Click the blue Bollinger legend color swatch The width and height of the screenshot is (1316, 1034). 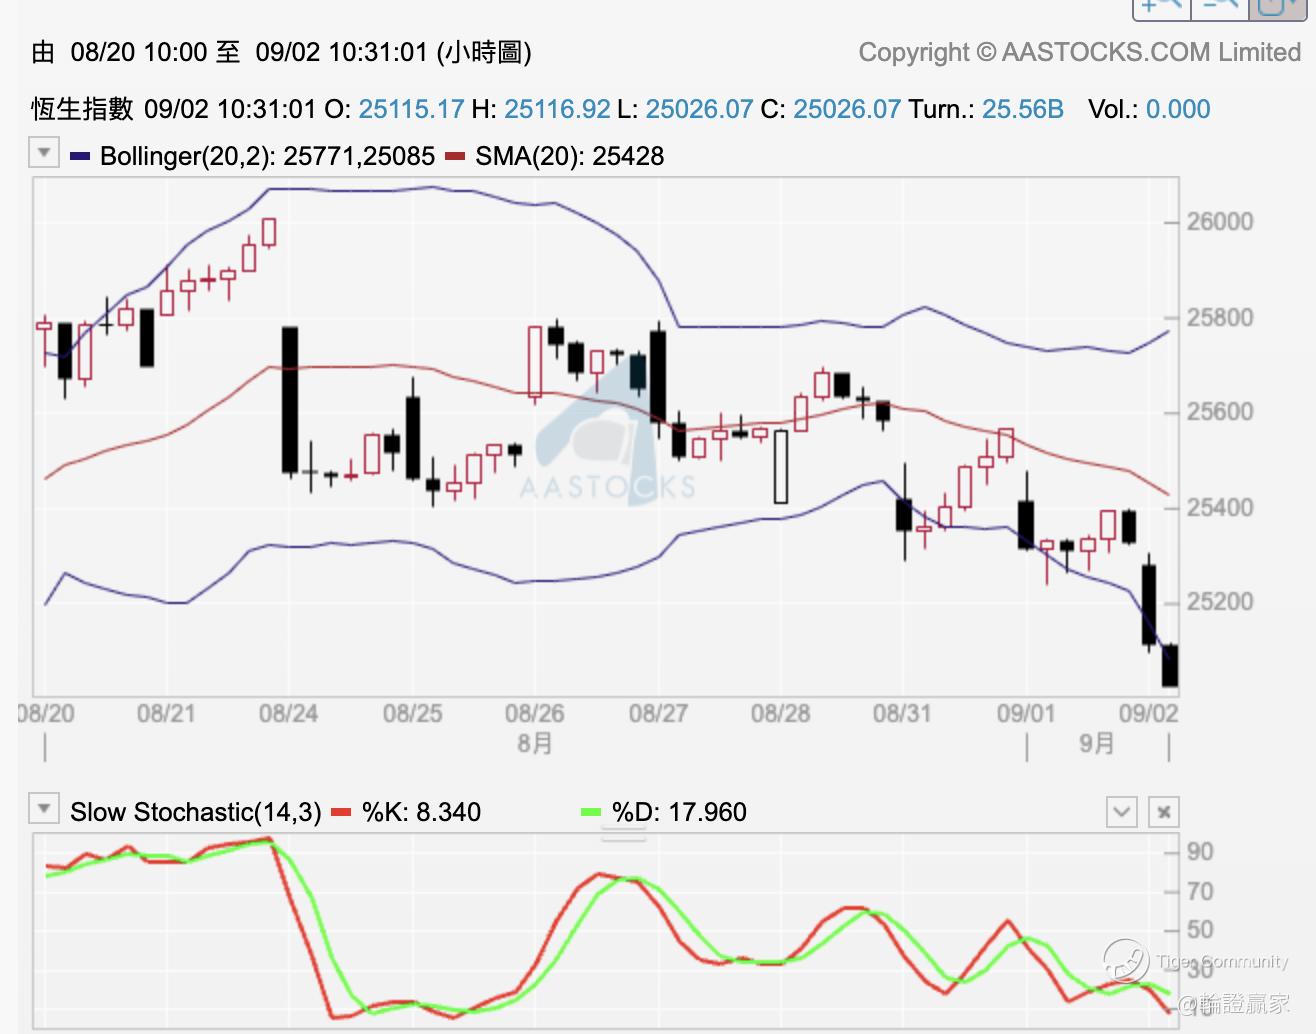click(x=81, y=156)
